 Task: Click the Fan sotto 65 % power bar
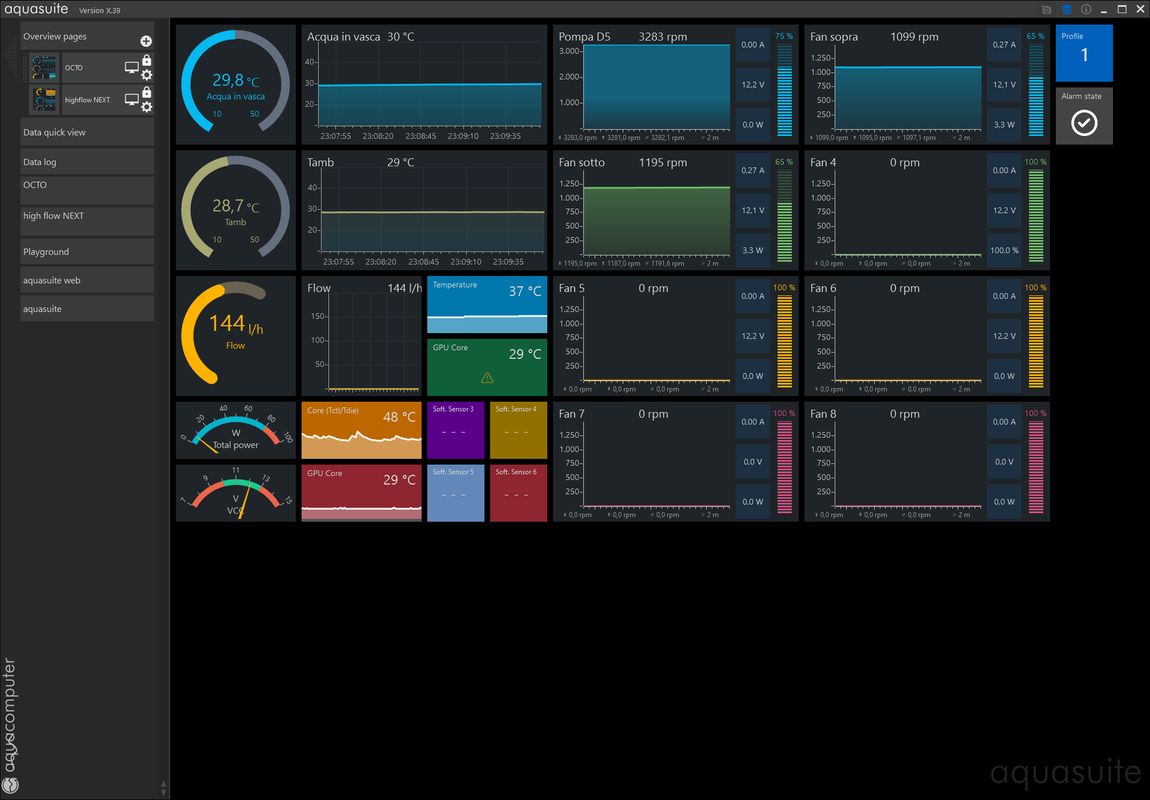[784, 216]
